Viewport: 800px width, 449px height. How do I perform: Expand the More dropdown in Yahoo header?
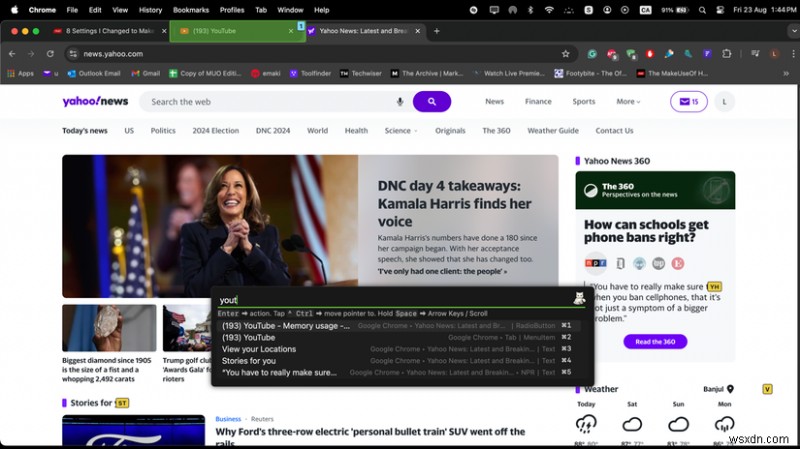(628, 102)
